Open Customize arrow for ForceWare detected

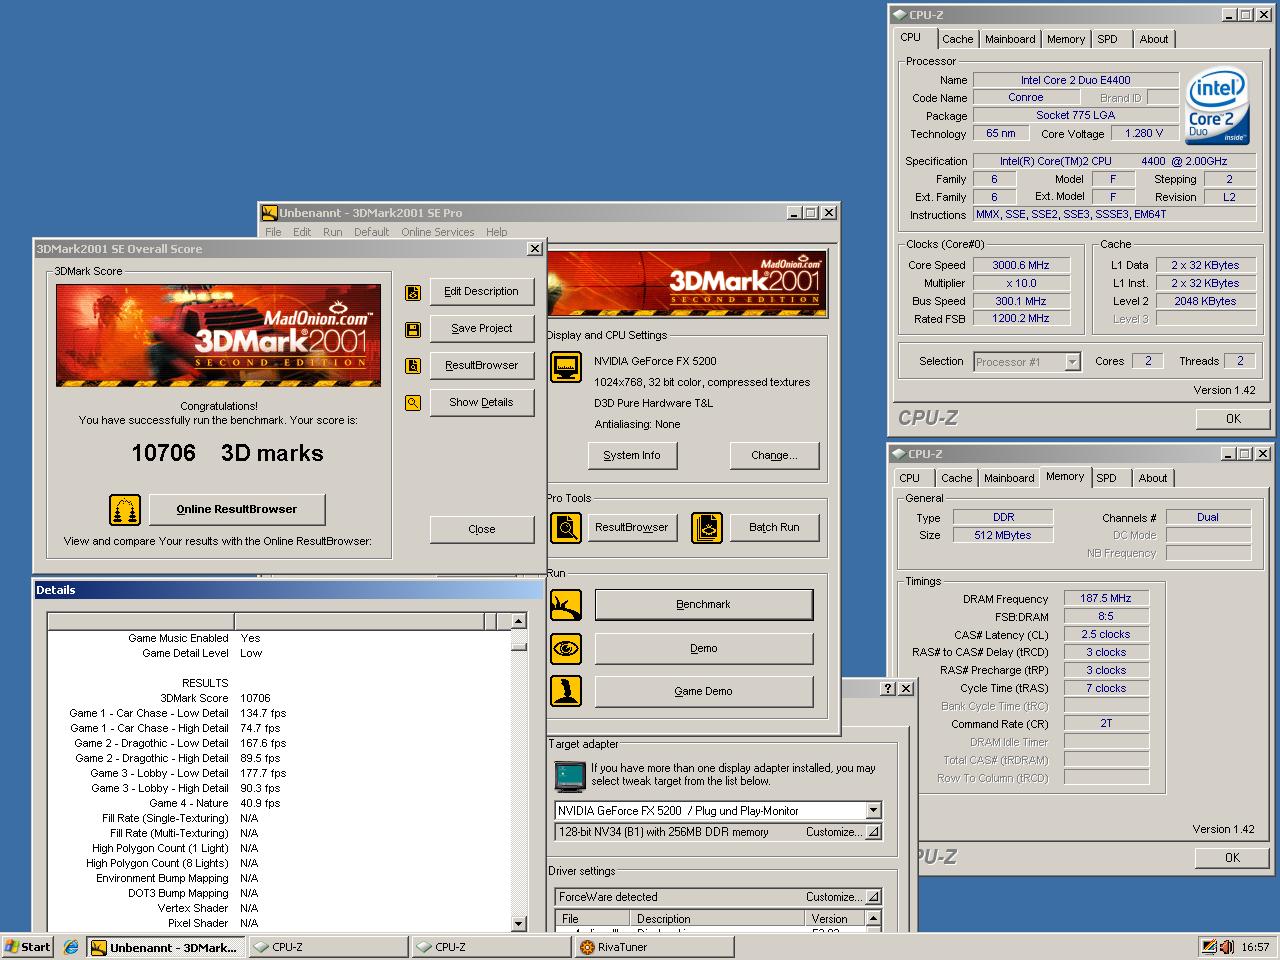tap(873, 897)
